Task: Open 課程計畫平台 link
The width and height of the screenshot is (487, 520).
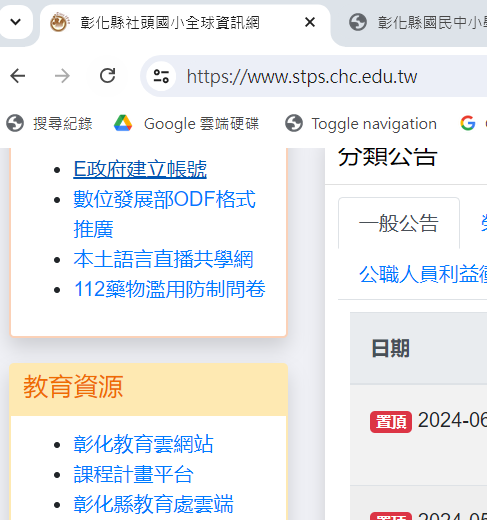Action: point(133,474)
